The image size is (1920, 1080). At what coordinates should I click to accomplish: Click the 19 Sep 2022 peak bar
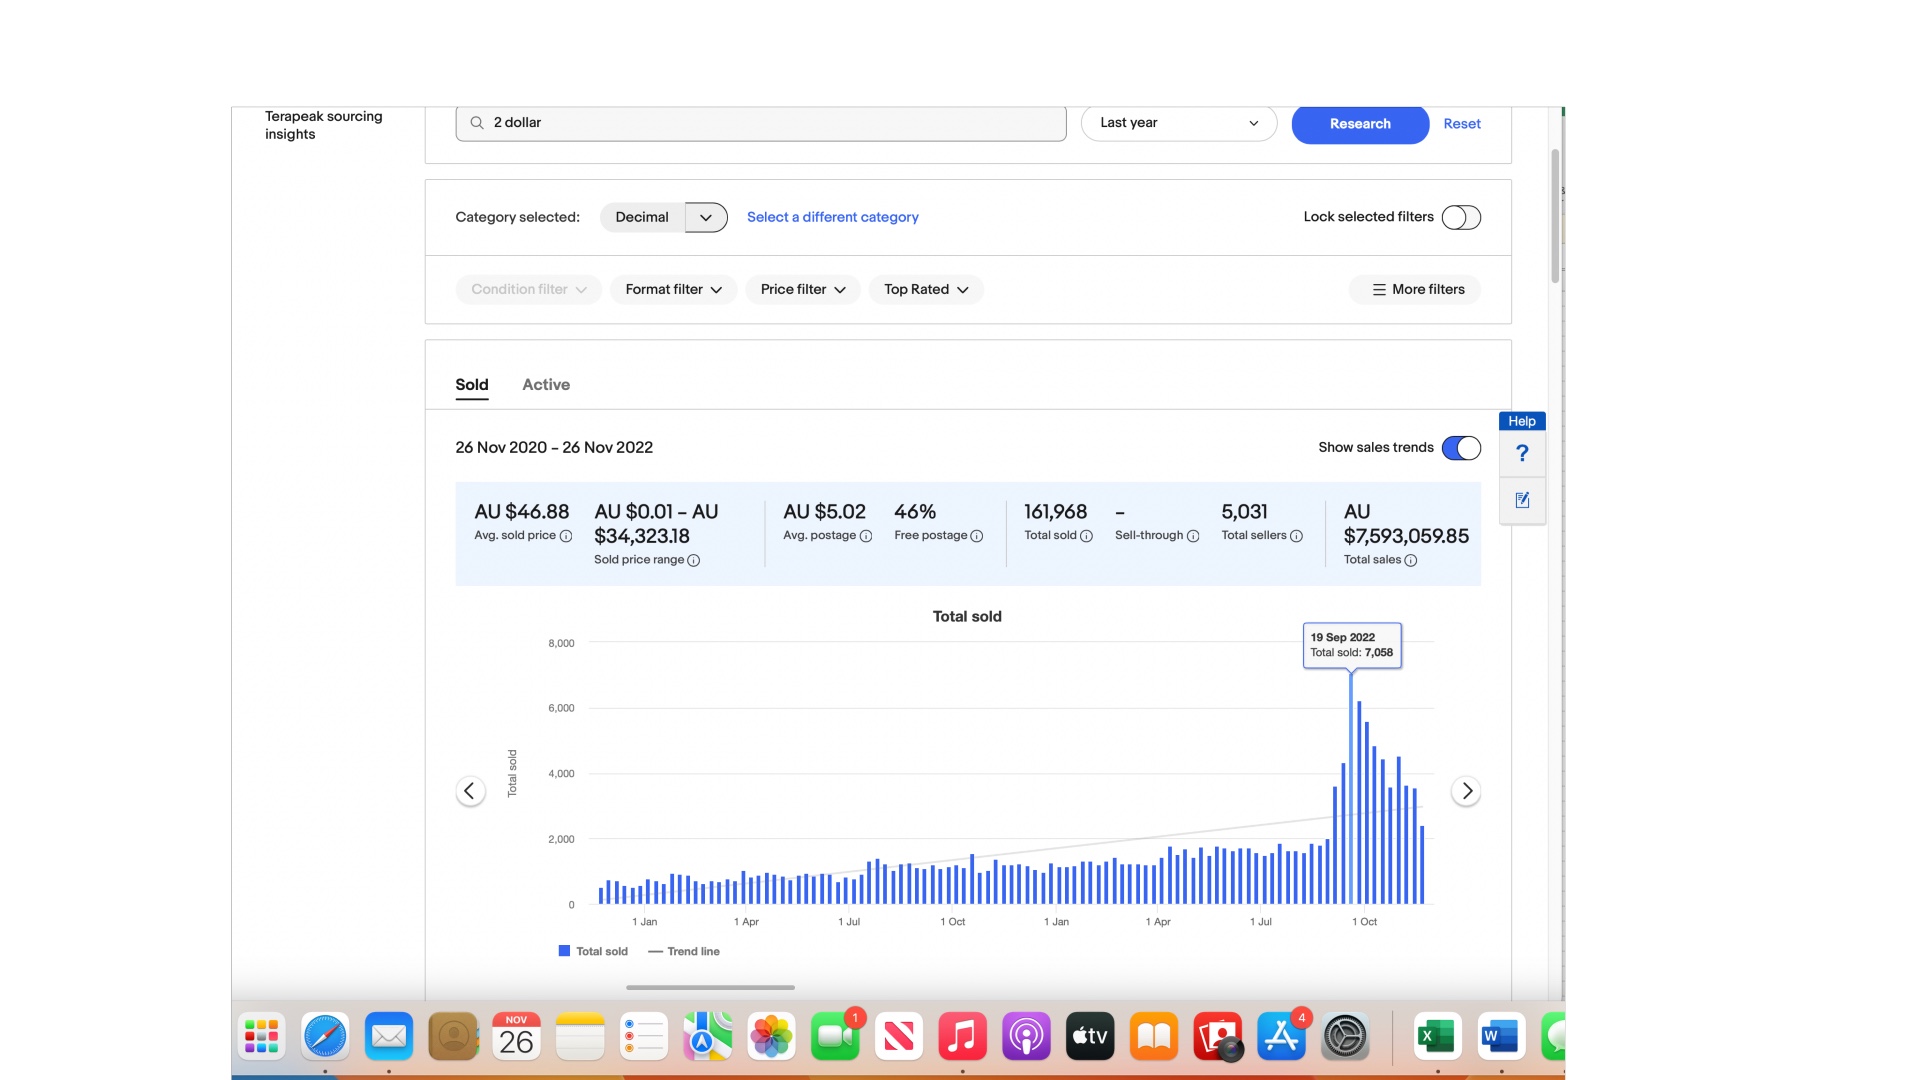coord(1351,789)
